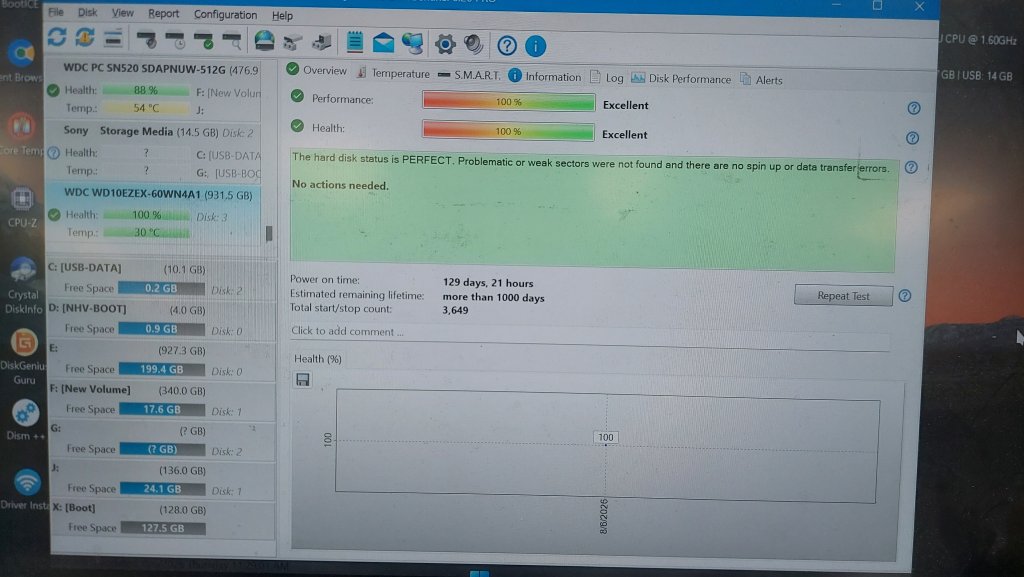Open the View menu
The height and width of the screenshot is (577, 1024).
click(122, 13)
